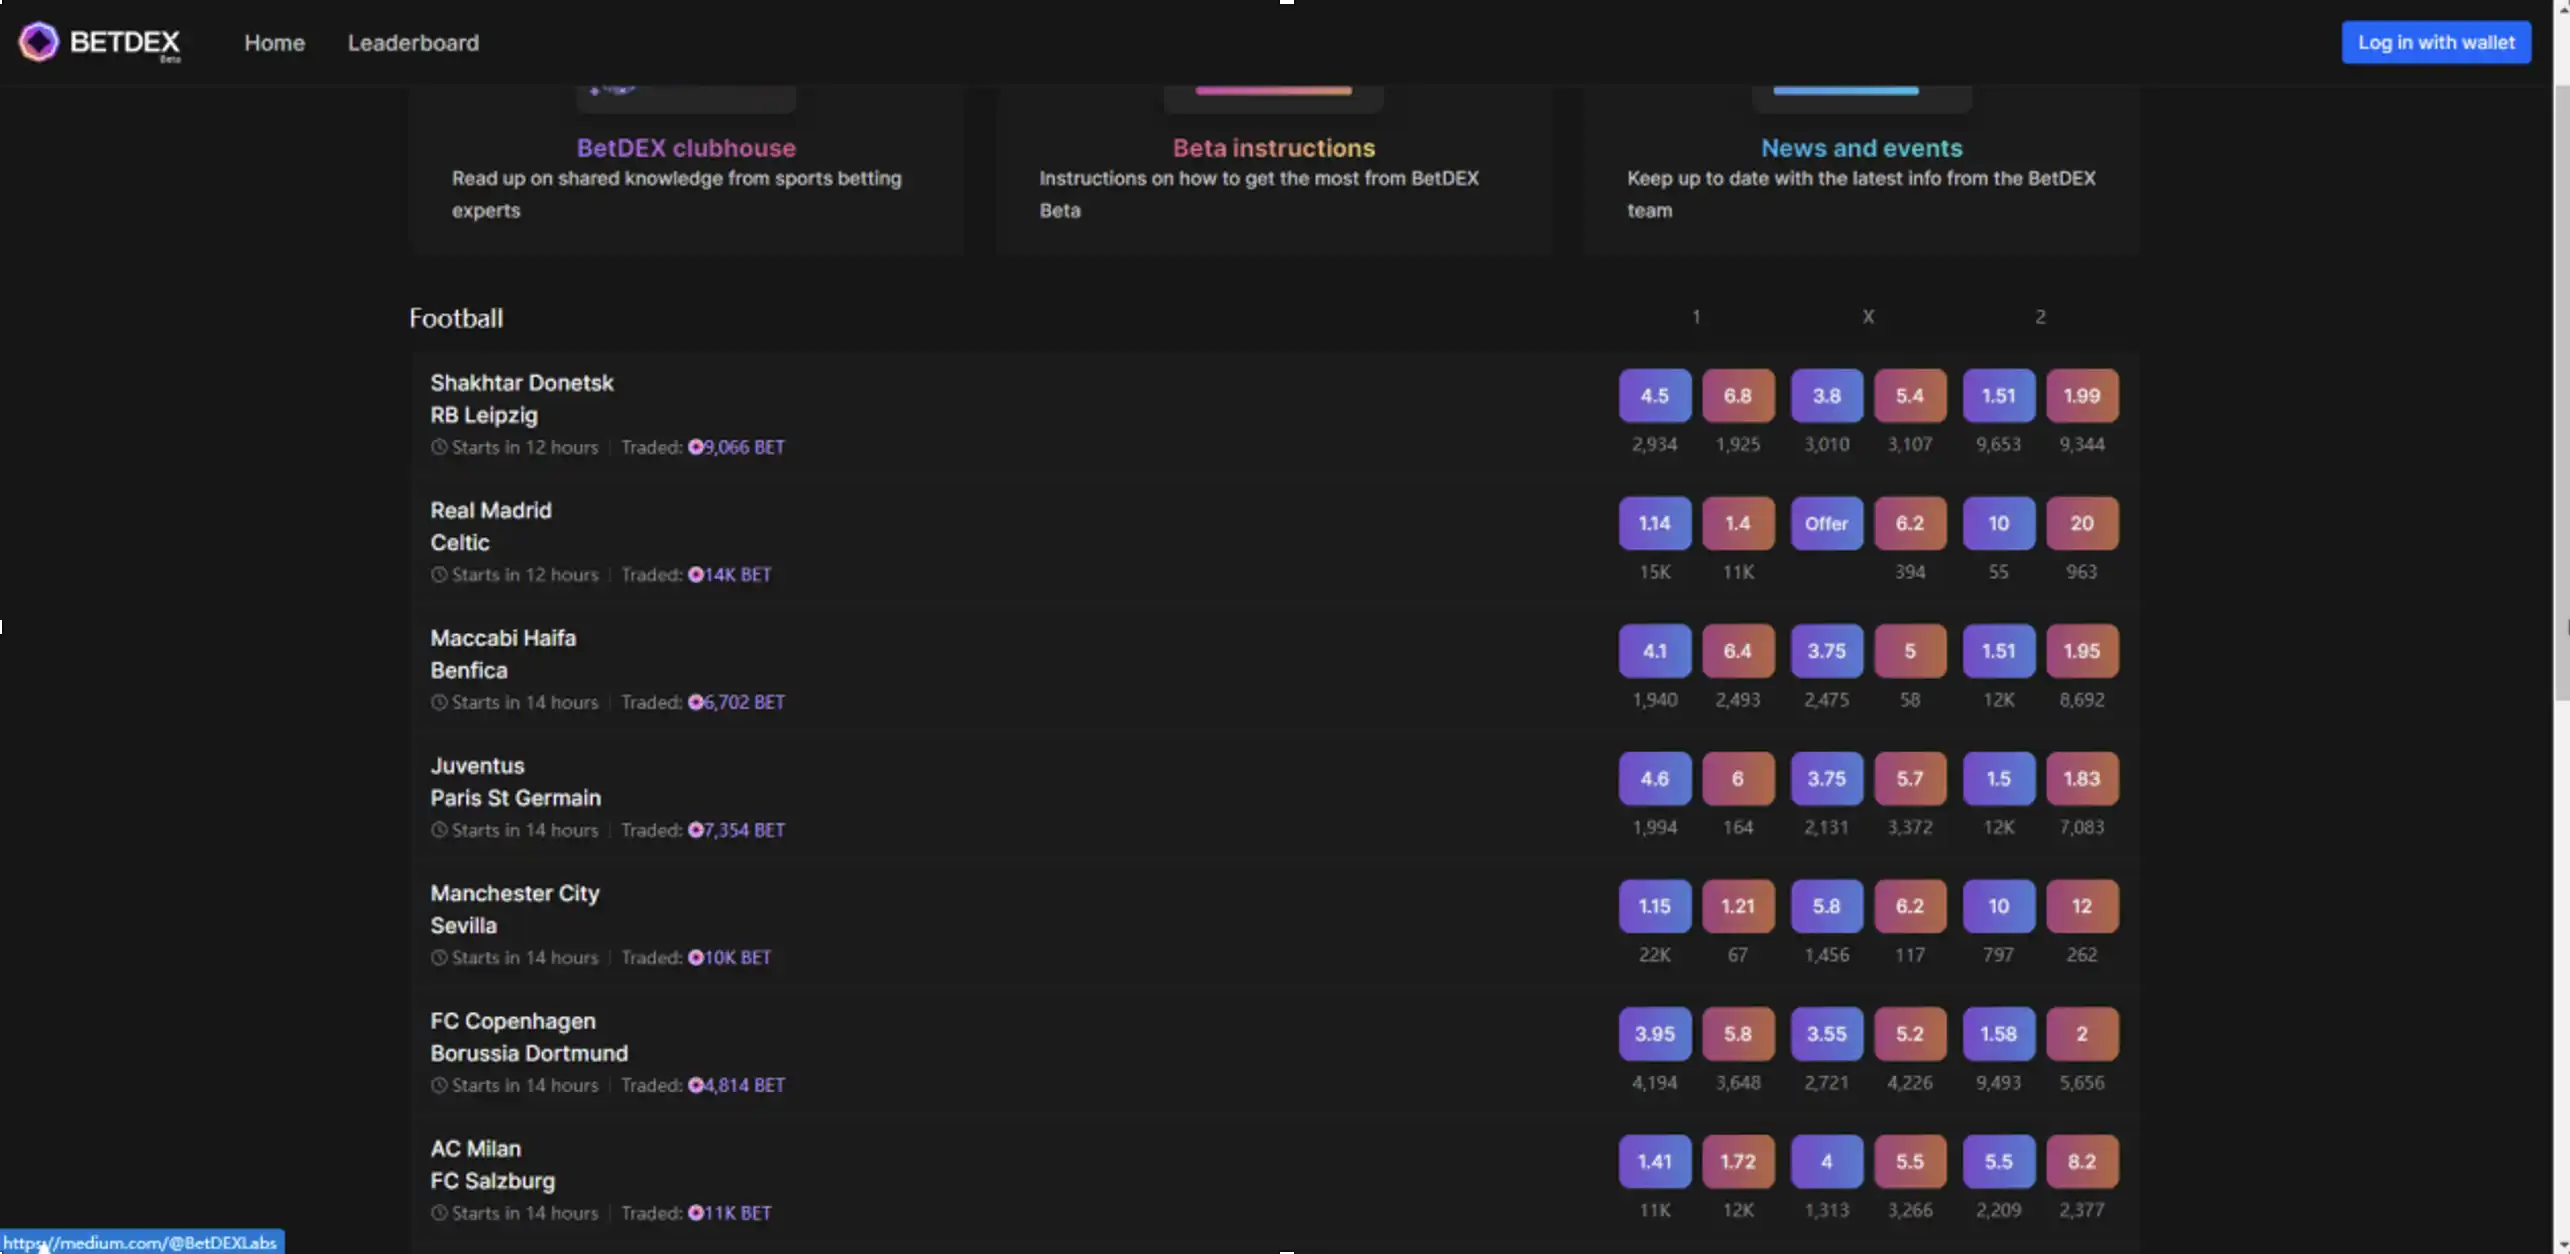Click the Football section heading
Screen dimensions: 2570x1254
(x=456, y=318)
